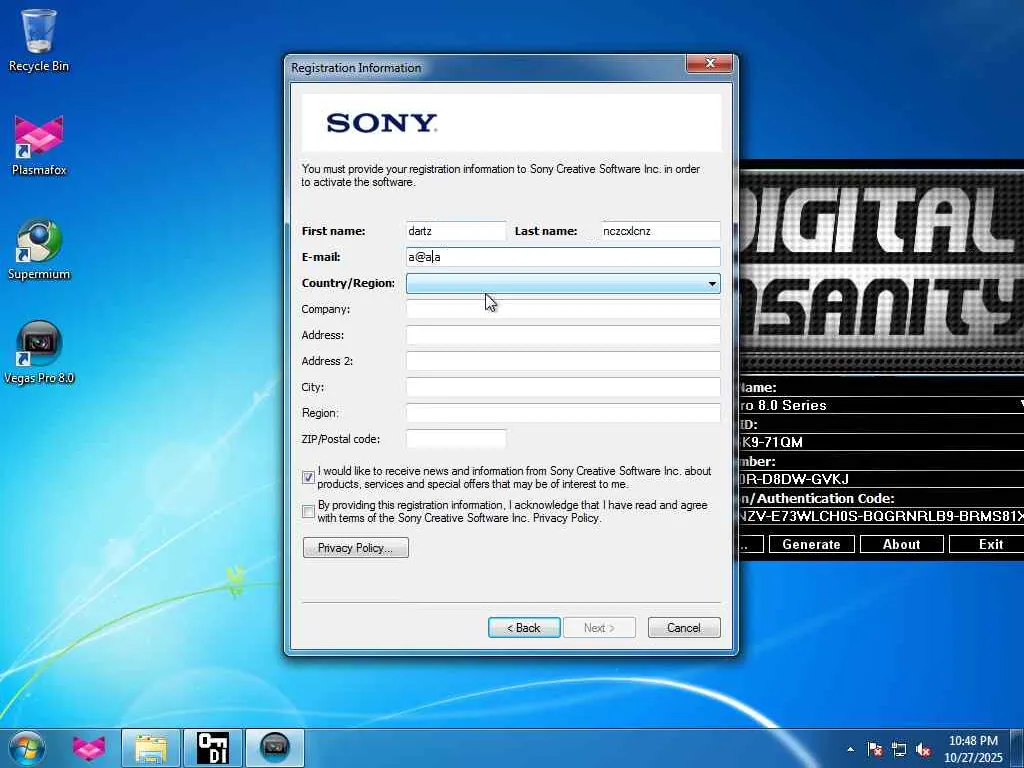Toggle the receive news and information checkbox
The image size is (1024, 768).
click(x=308, y=477)
